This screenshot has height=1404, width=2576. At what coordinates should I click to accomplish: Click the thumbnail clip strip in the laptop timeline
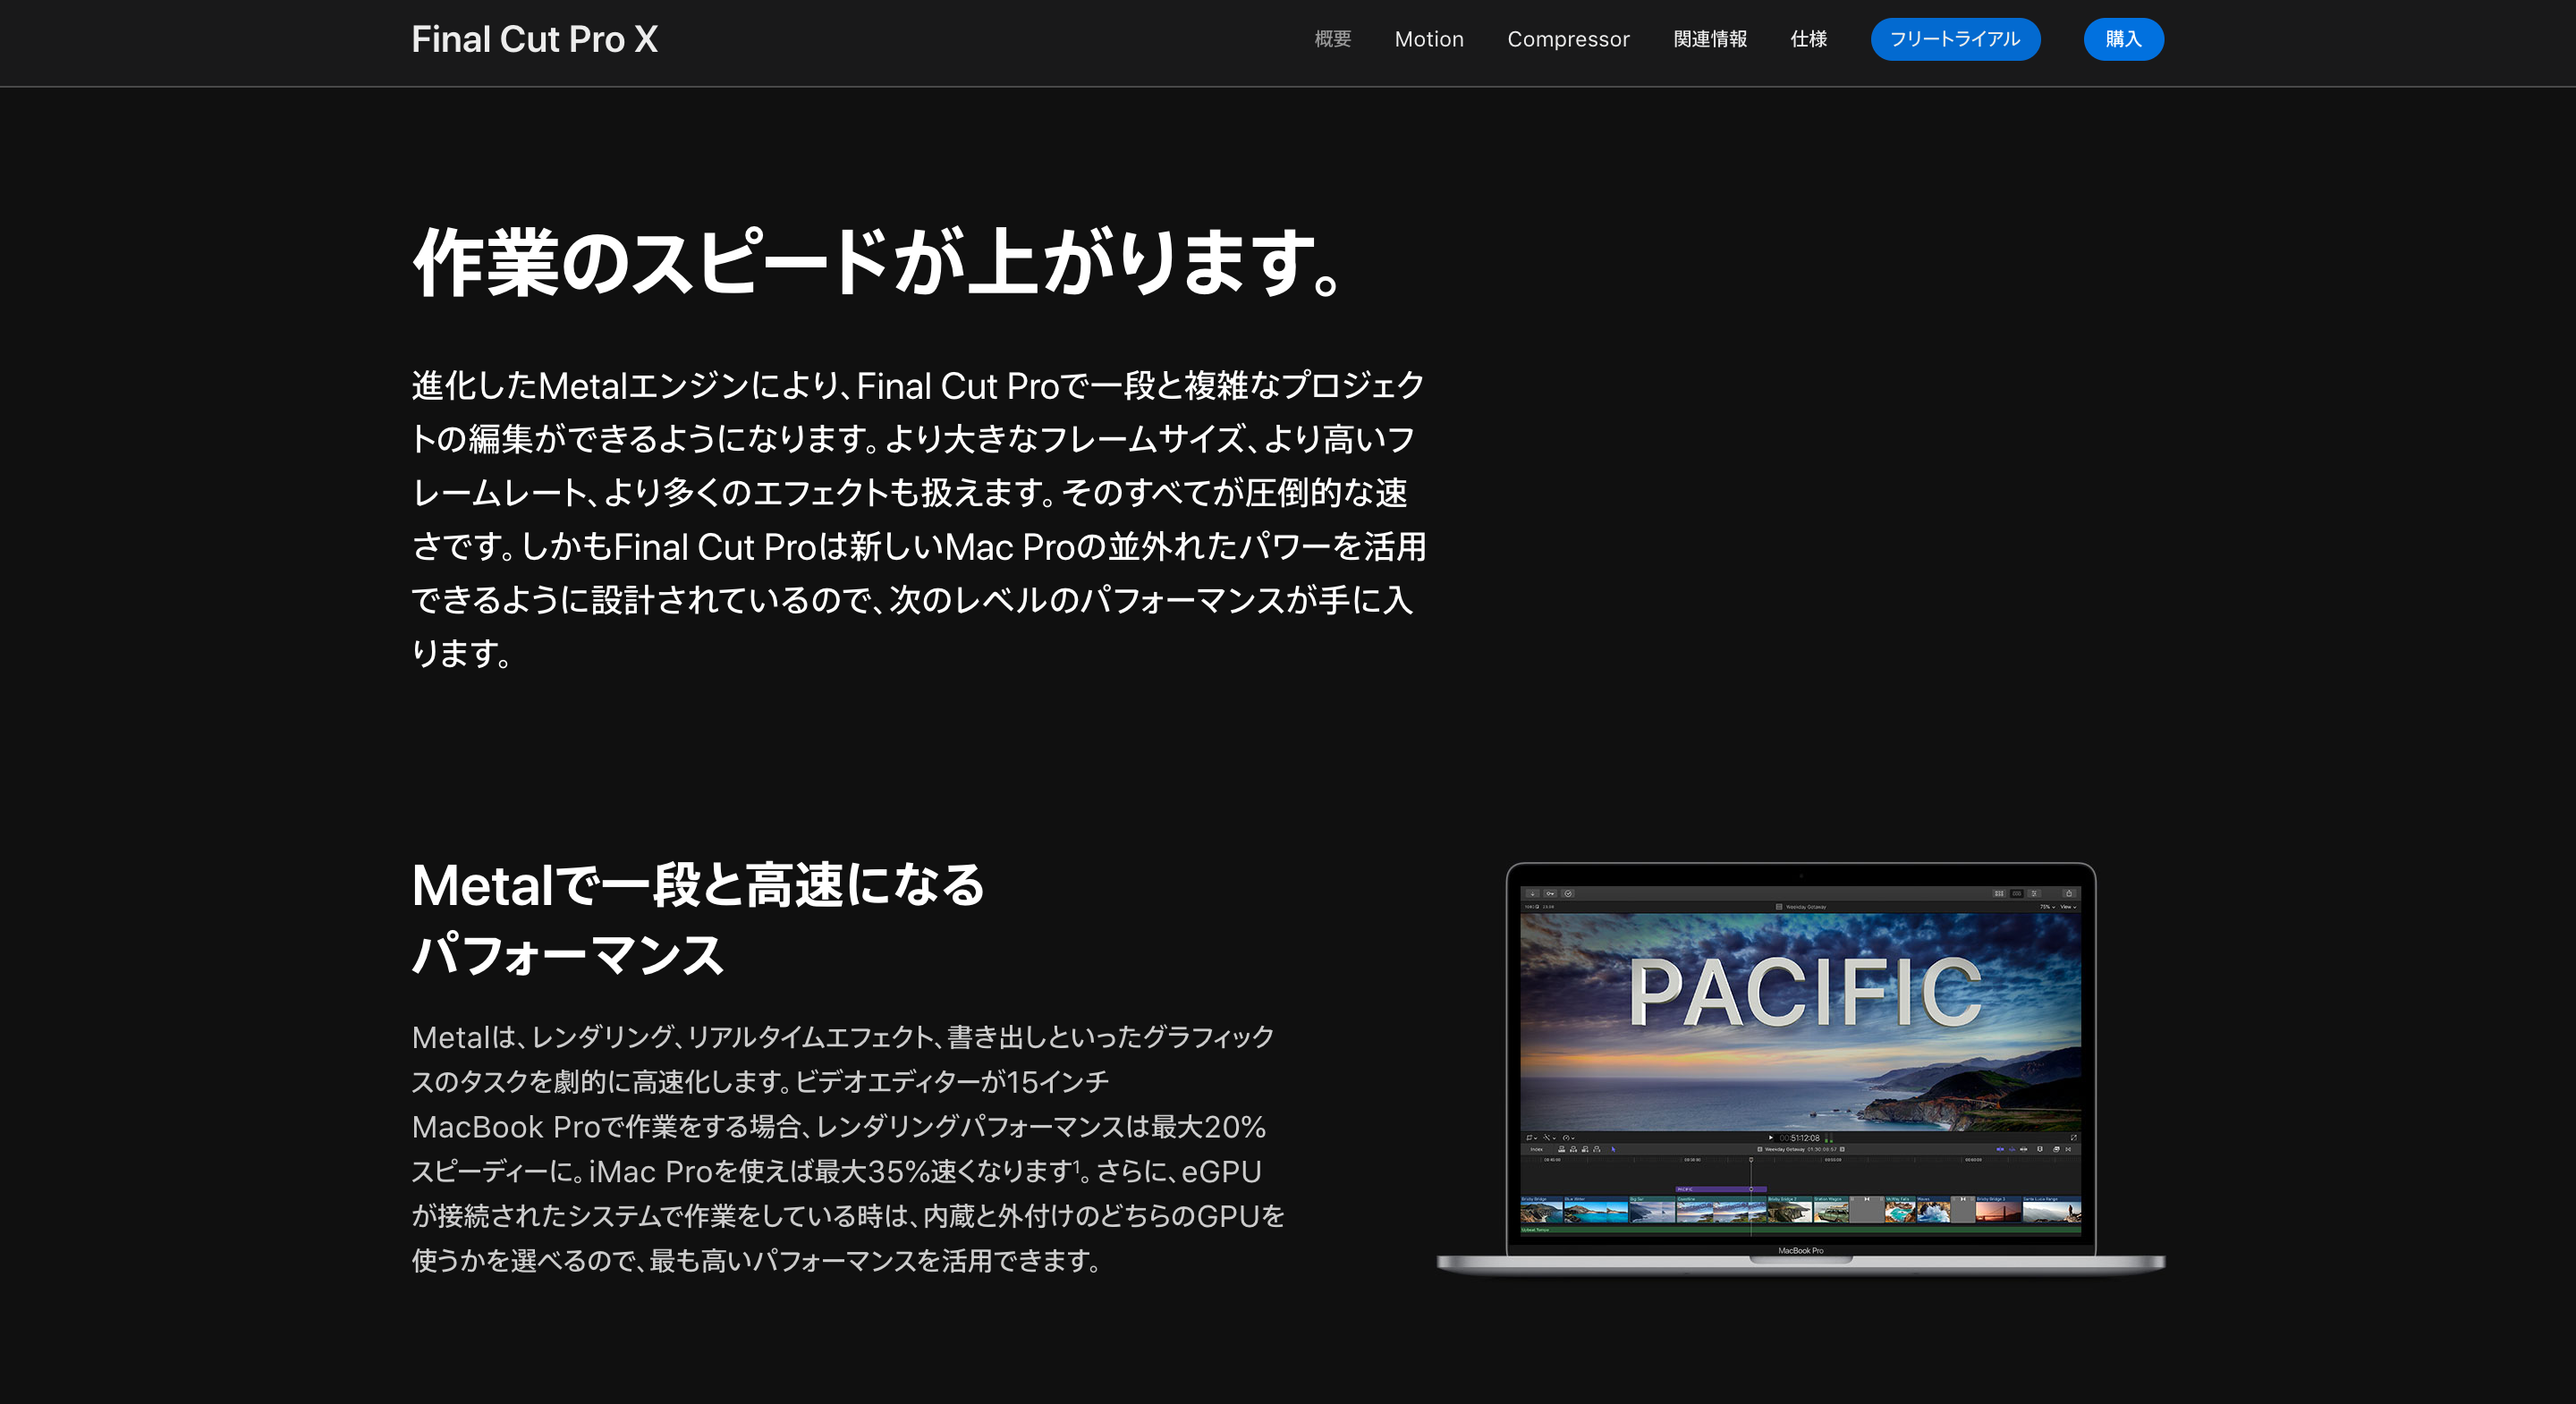coord(1800,1209)
